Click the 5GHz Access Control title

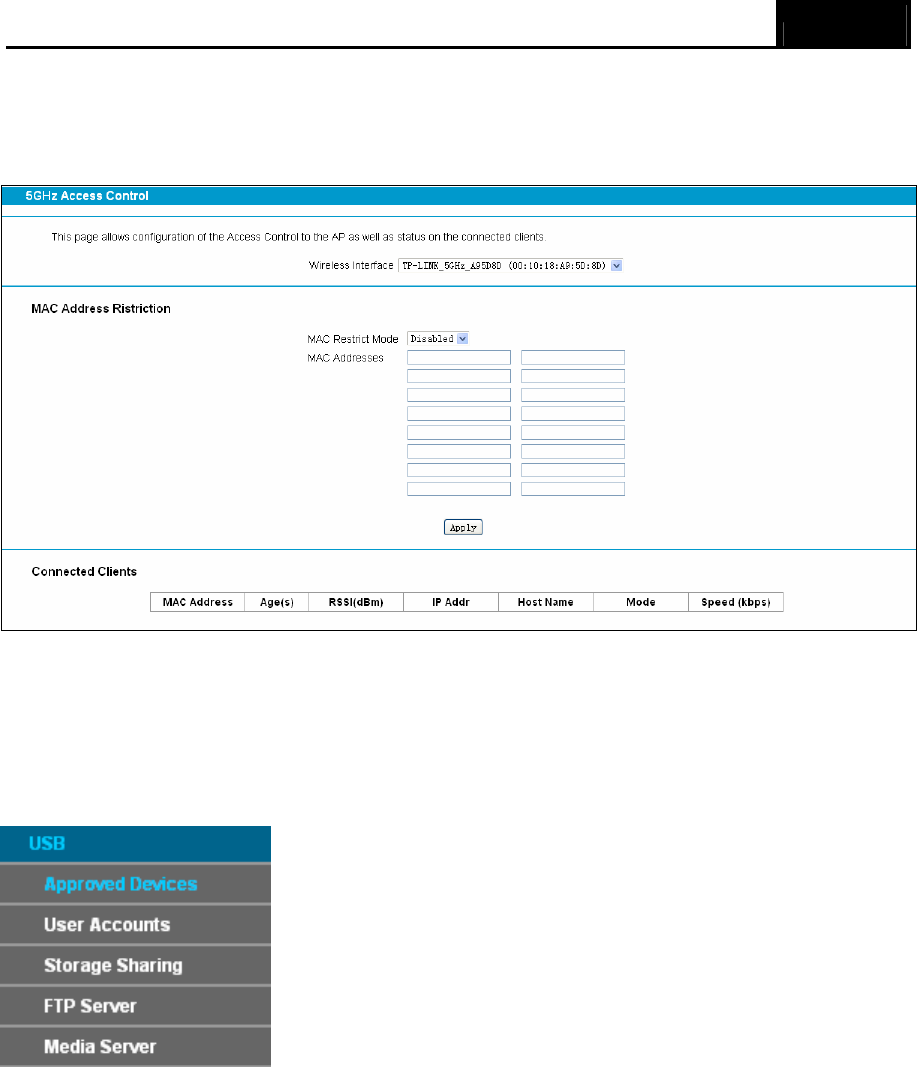(87, 196)
